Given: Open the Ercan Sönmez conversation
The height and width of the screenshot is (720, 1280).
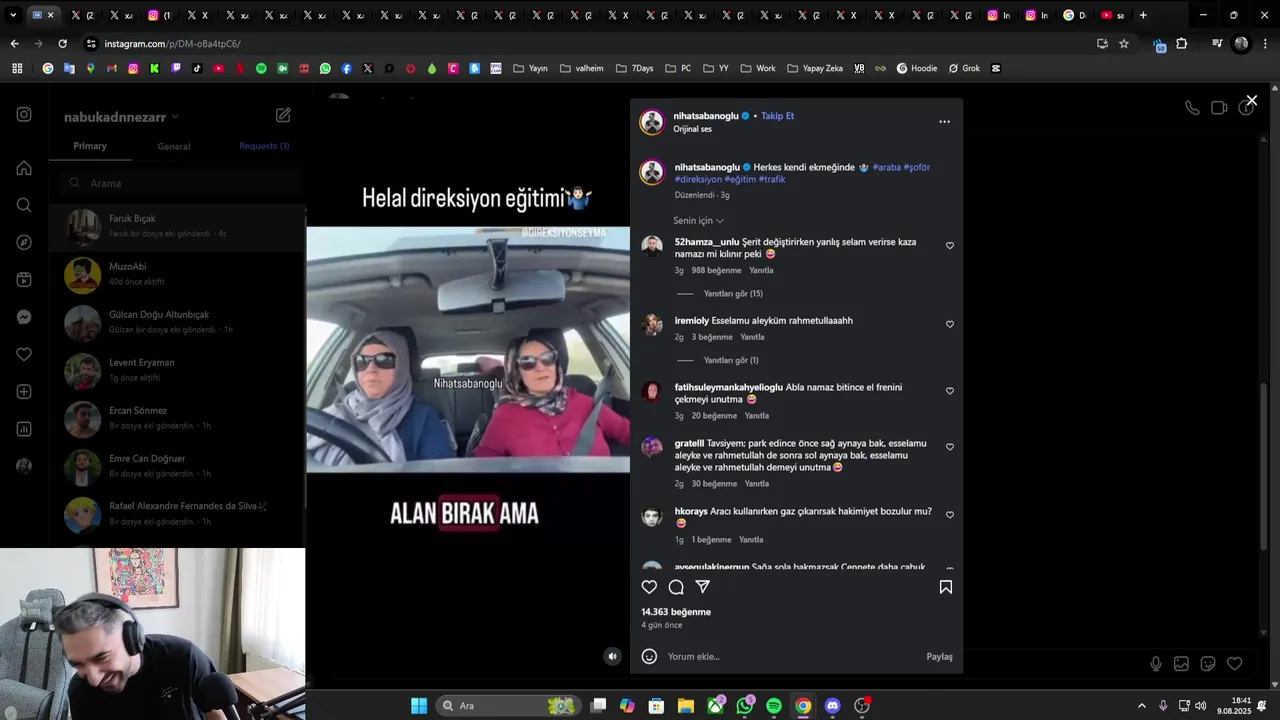Looking at the screenshot, I should pos(178,418).
